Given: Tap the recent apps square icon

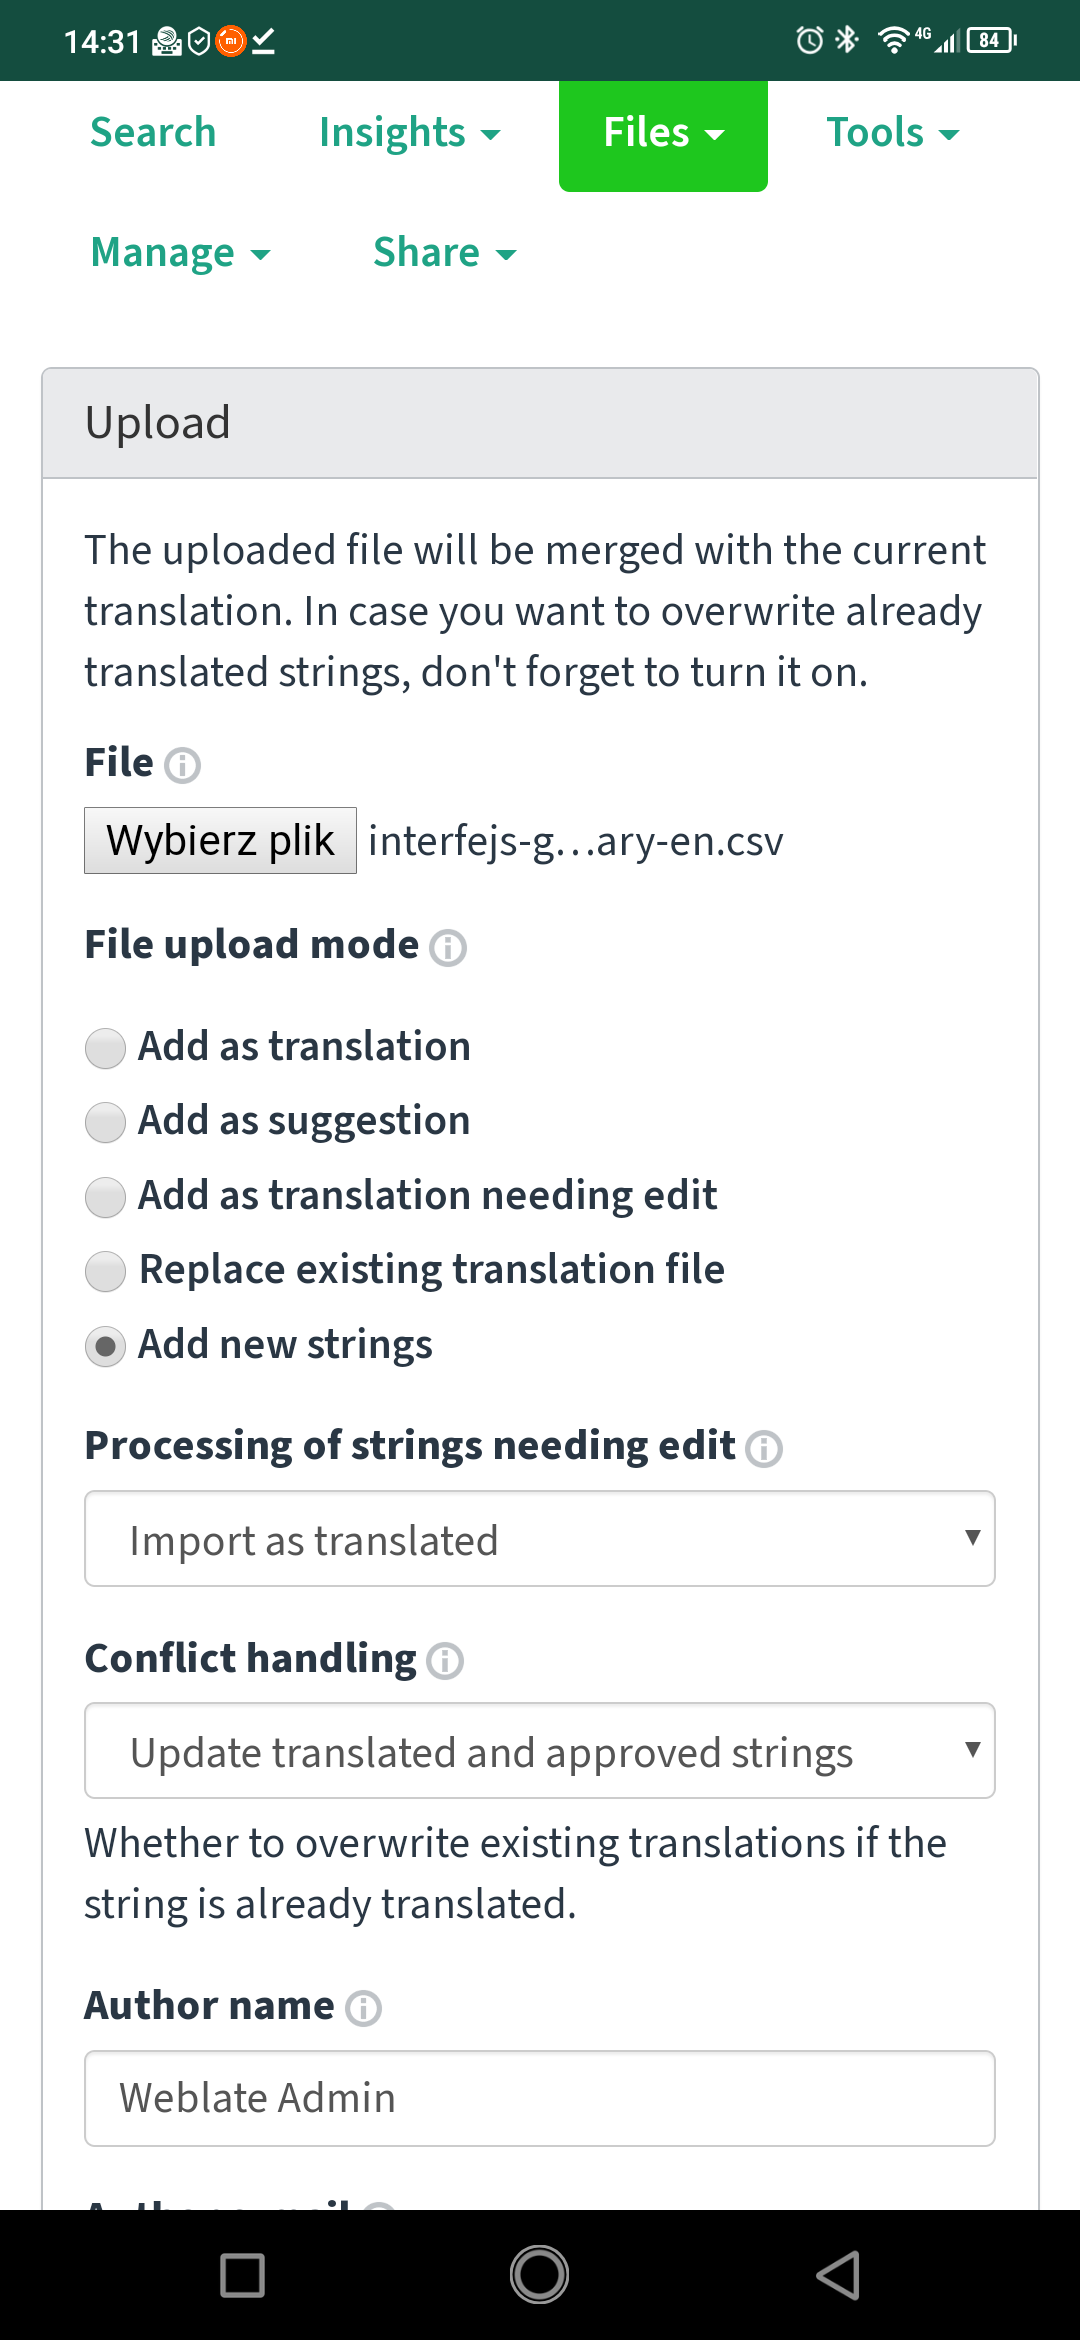Looking at the screenshot, I should 242,2275.
